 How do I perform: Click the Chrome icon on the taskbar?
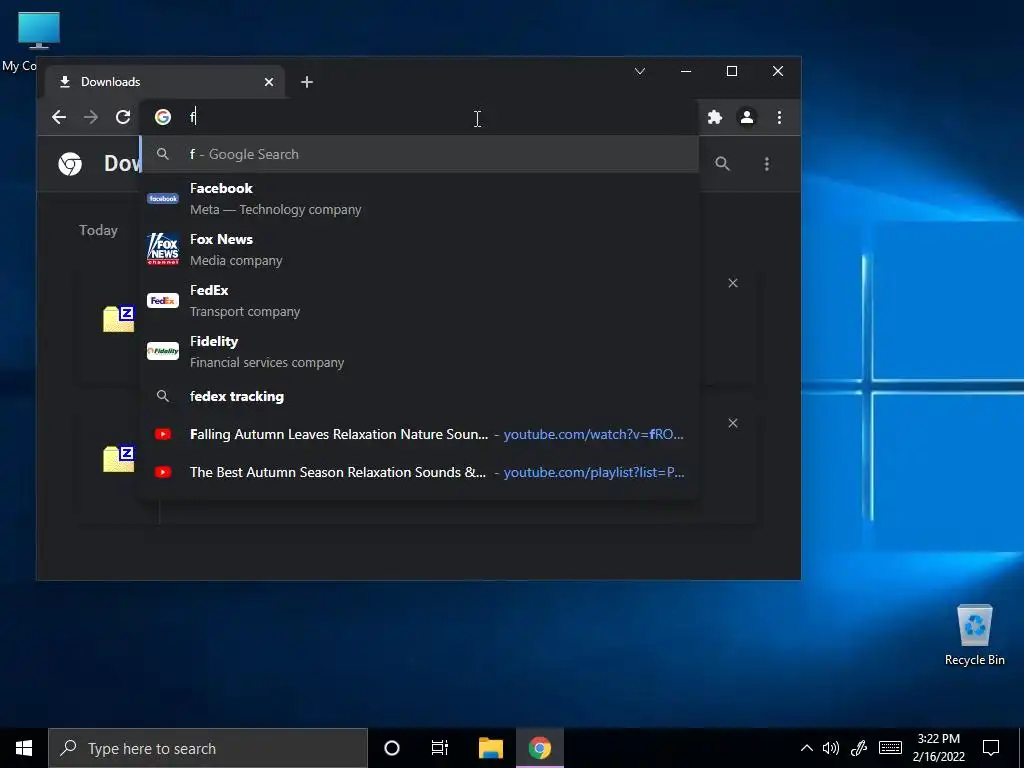[x=539, y=748]
